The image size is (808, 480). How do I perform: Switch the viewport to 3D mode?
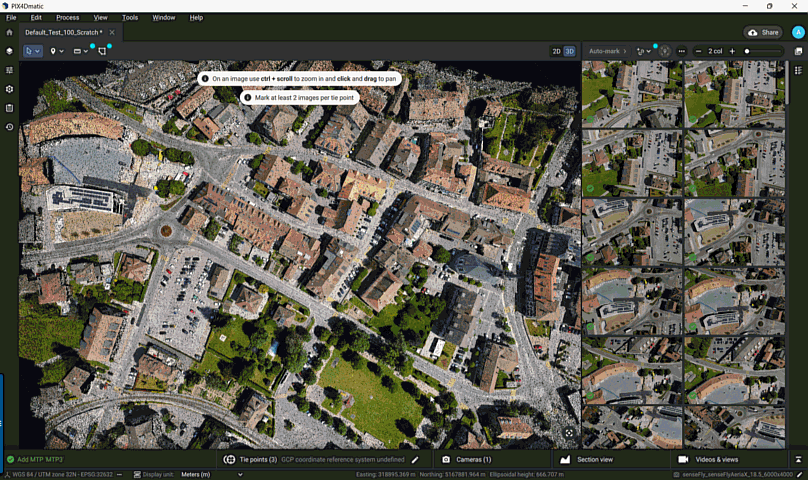point(570,51)
